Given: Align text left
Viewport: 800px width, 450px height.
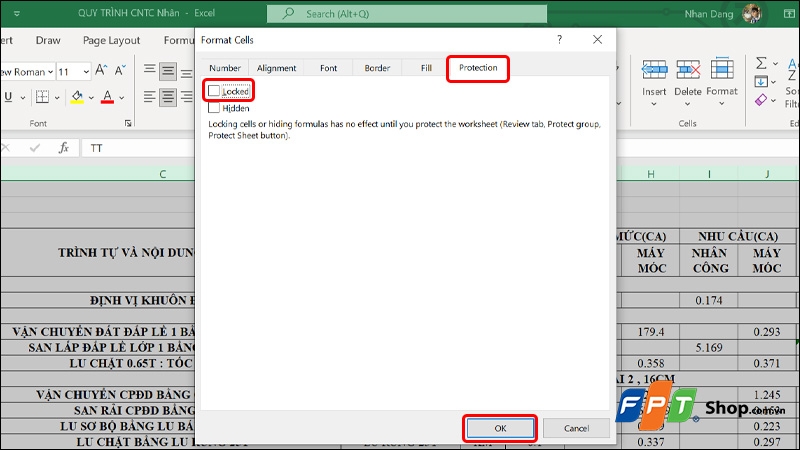Looking at the screenshot, I should coord(149,96).
